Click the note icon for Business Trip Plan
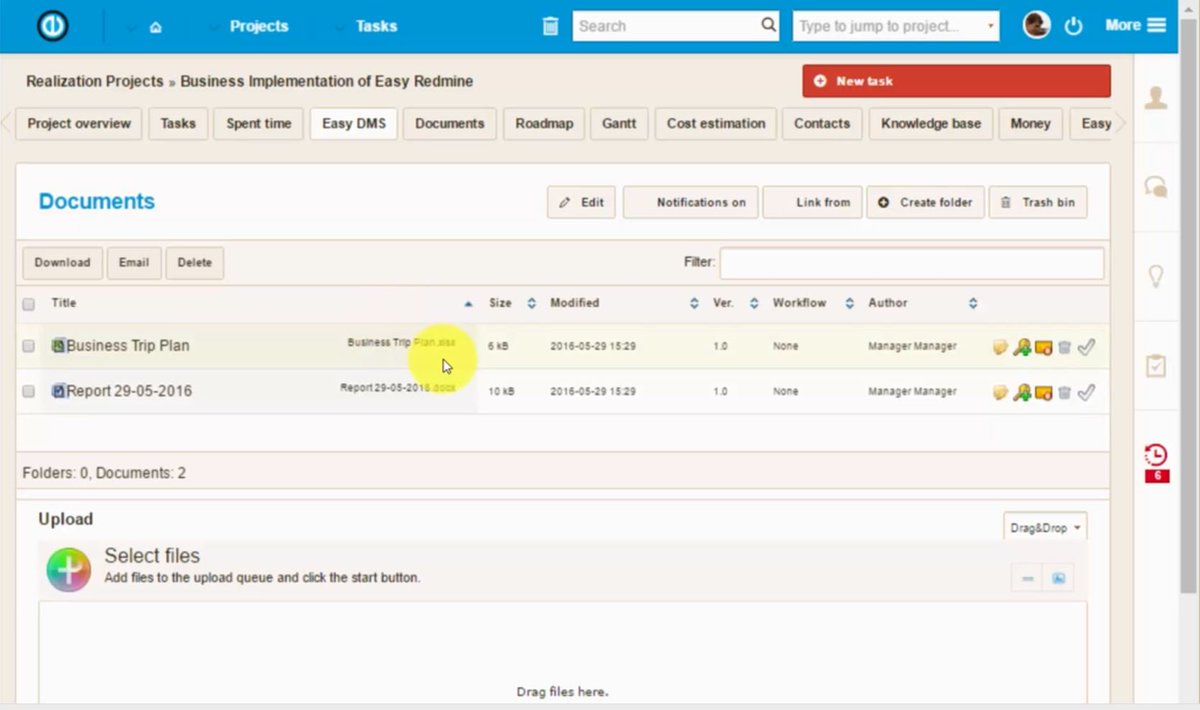This screenshot has width=1200, height=710. click(1000, 347)
